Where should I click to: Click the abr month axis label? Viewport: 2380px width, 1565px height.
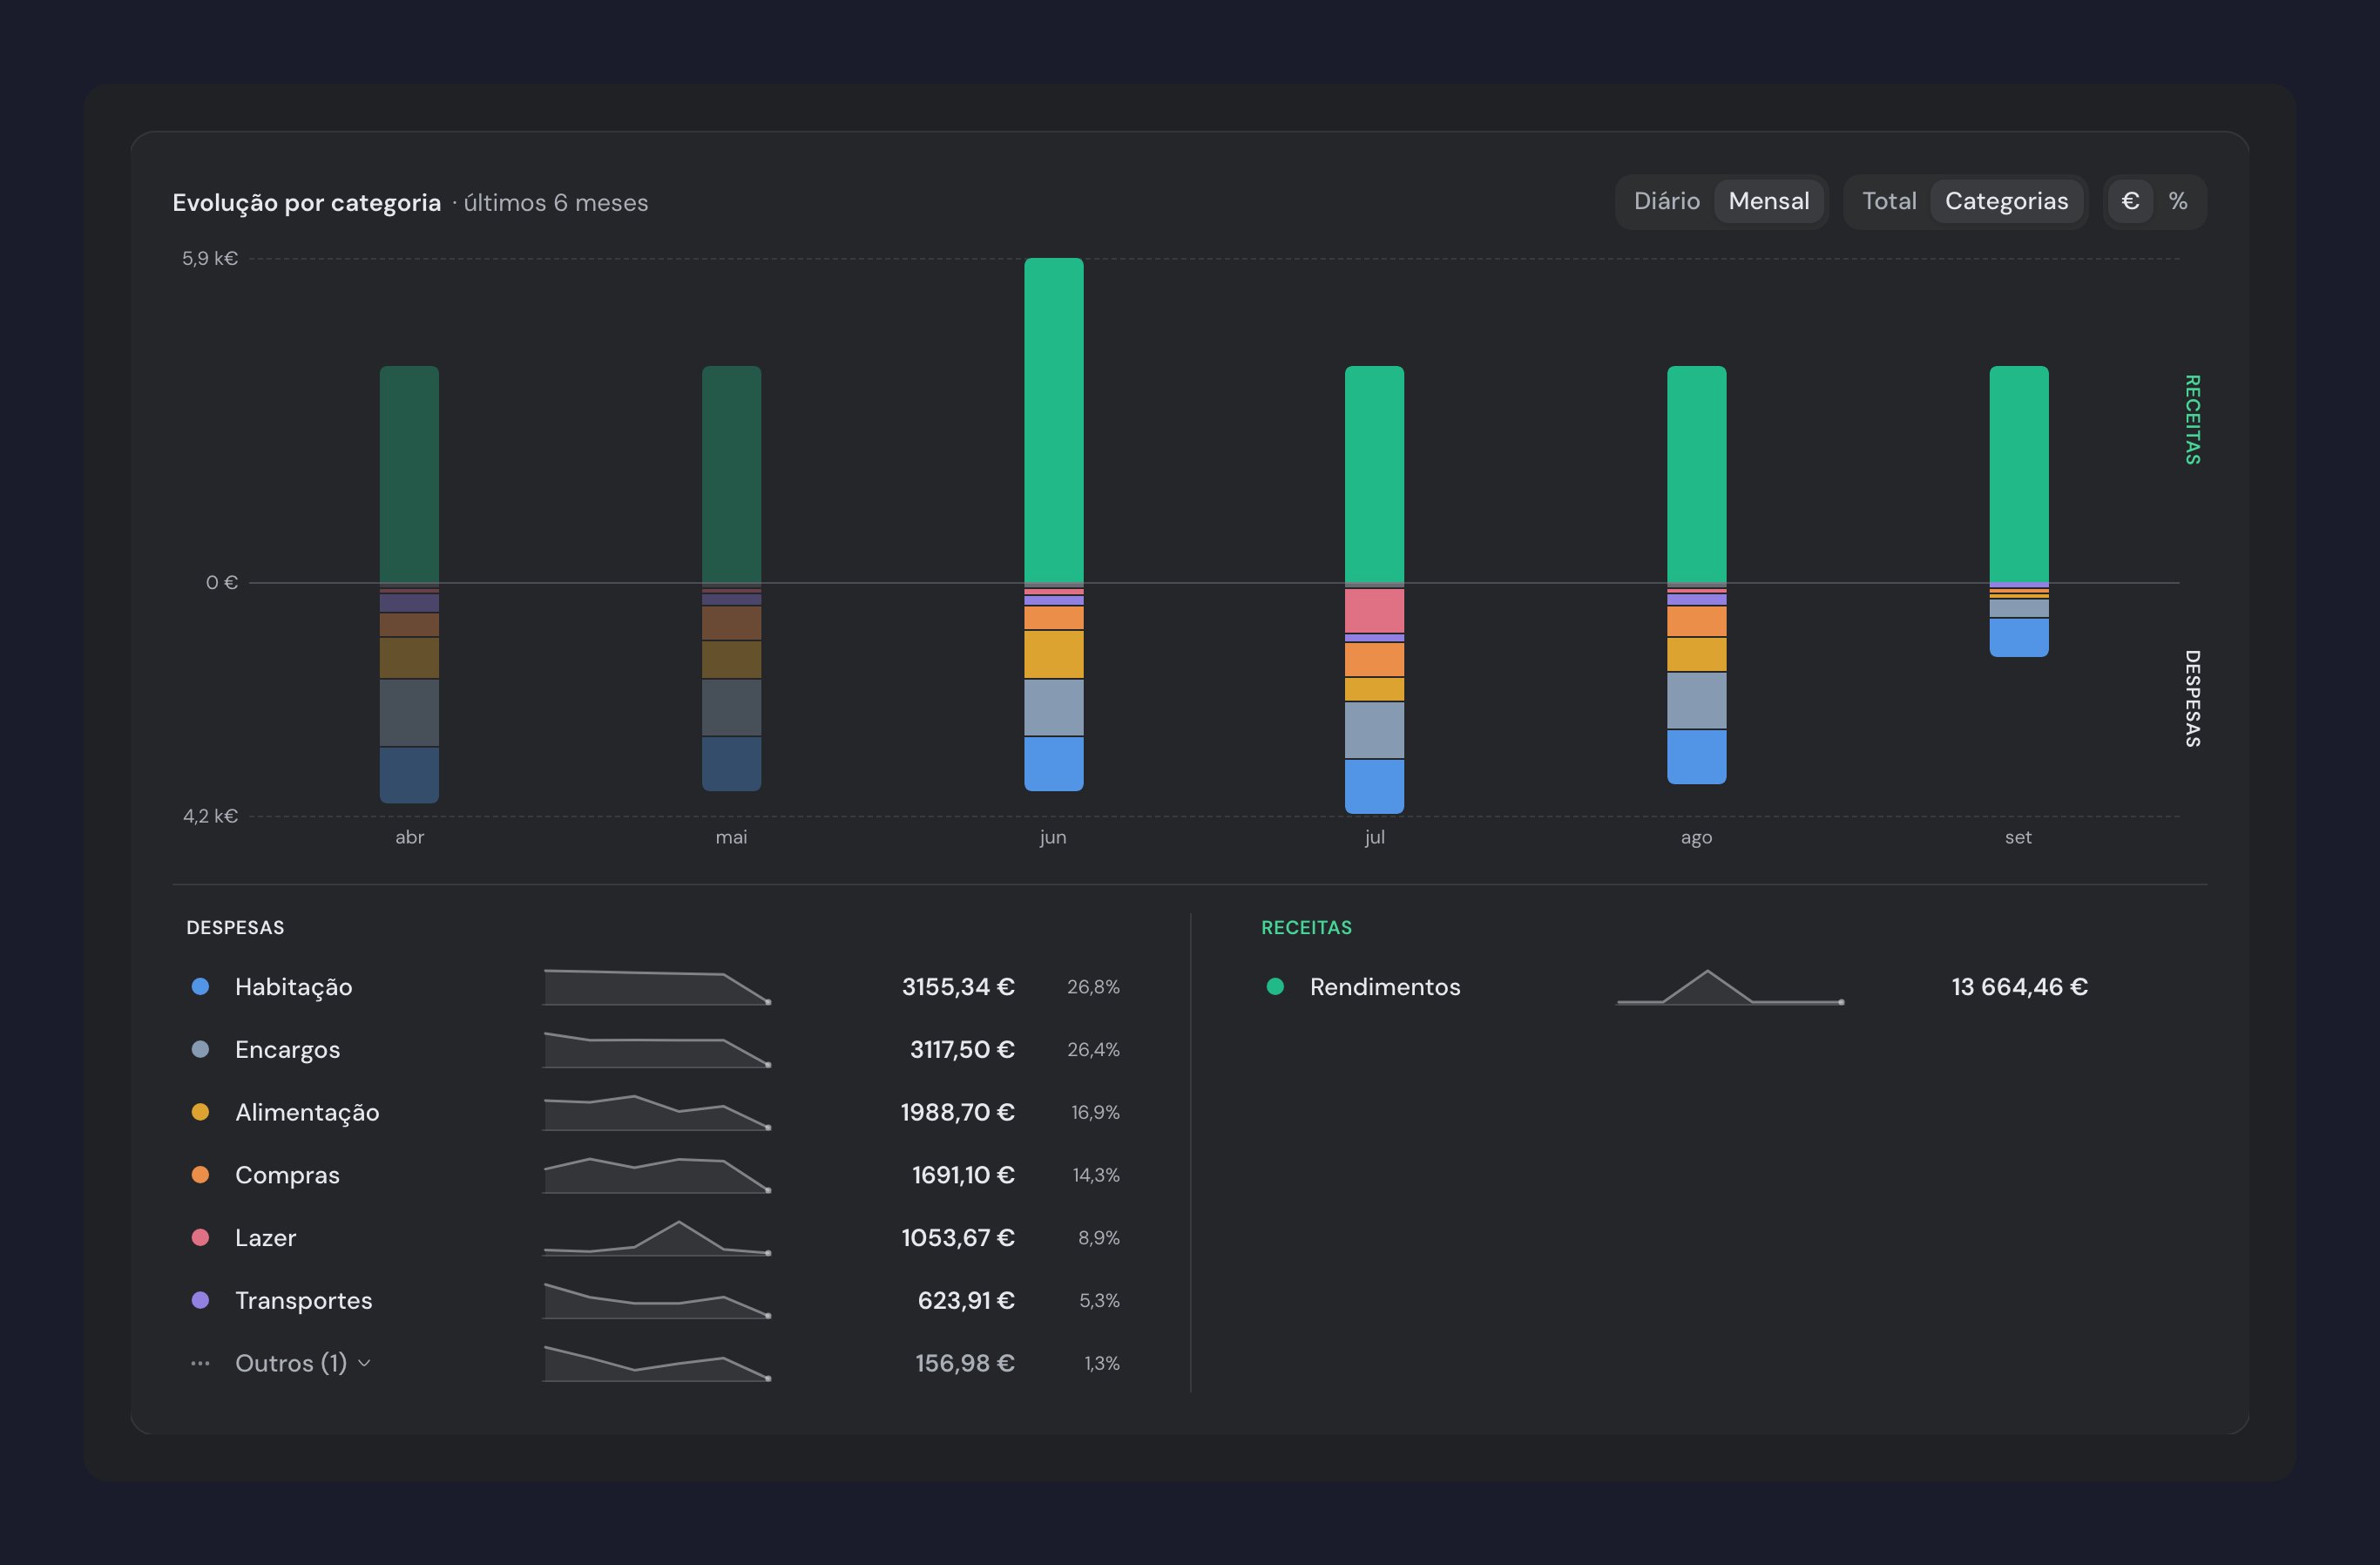point(409,837)
